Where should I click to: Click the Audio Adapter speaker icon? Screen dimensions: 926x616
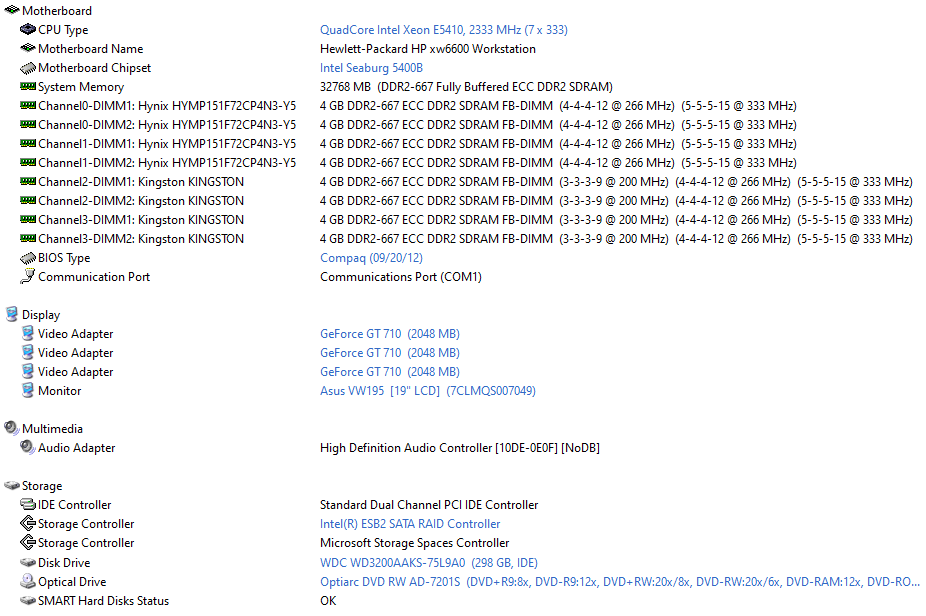point(28,447)
